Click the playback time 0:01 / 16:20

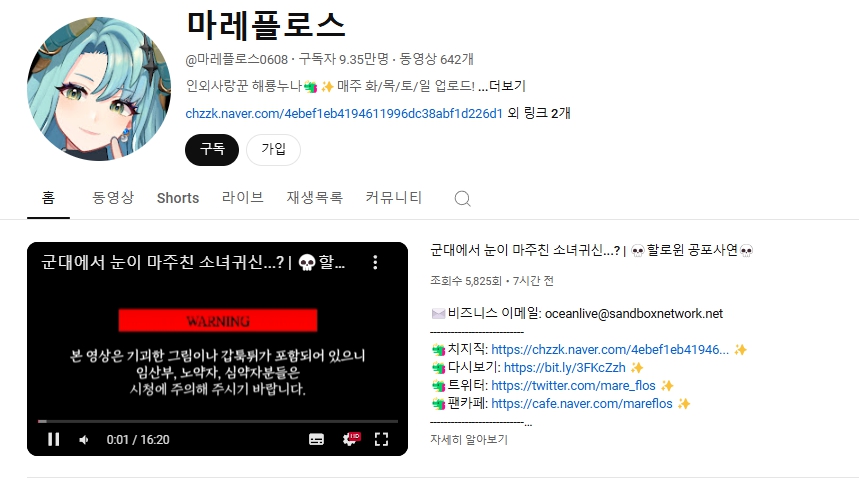coord(138,440)
